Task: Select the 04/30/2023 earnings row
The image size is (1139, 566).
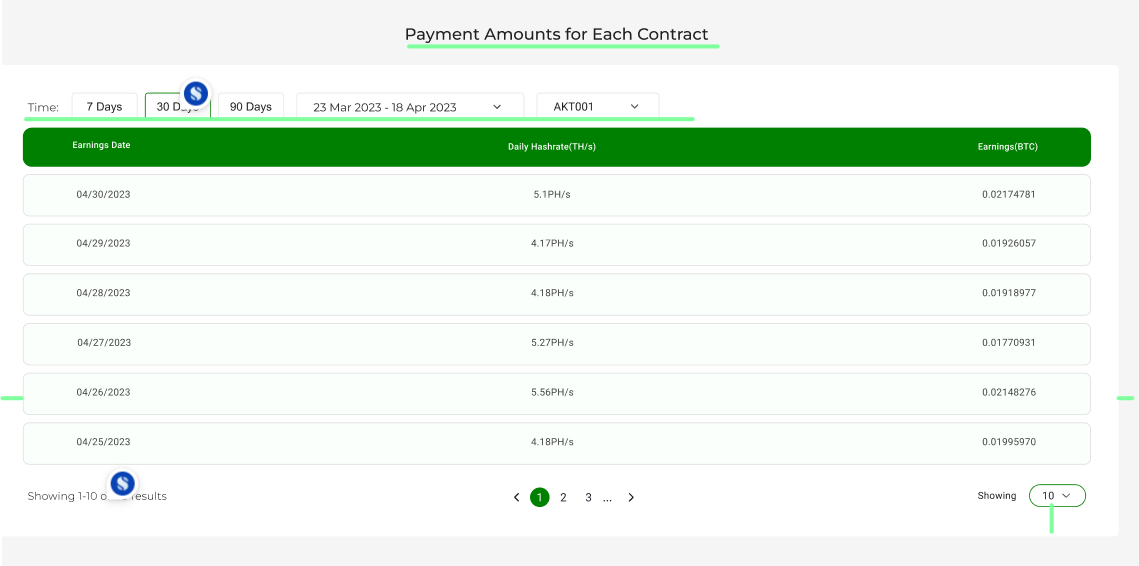Action: 556,195
